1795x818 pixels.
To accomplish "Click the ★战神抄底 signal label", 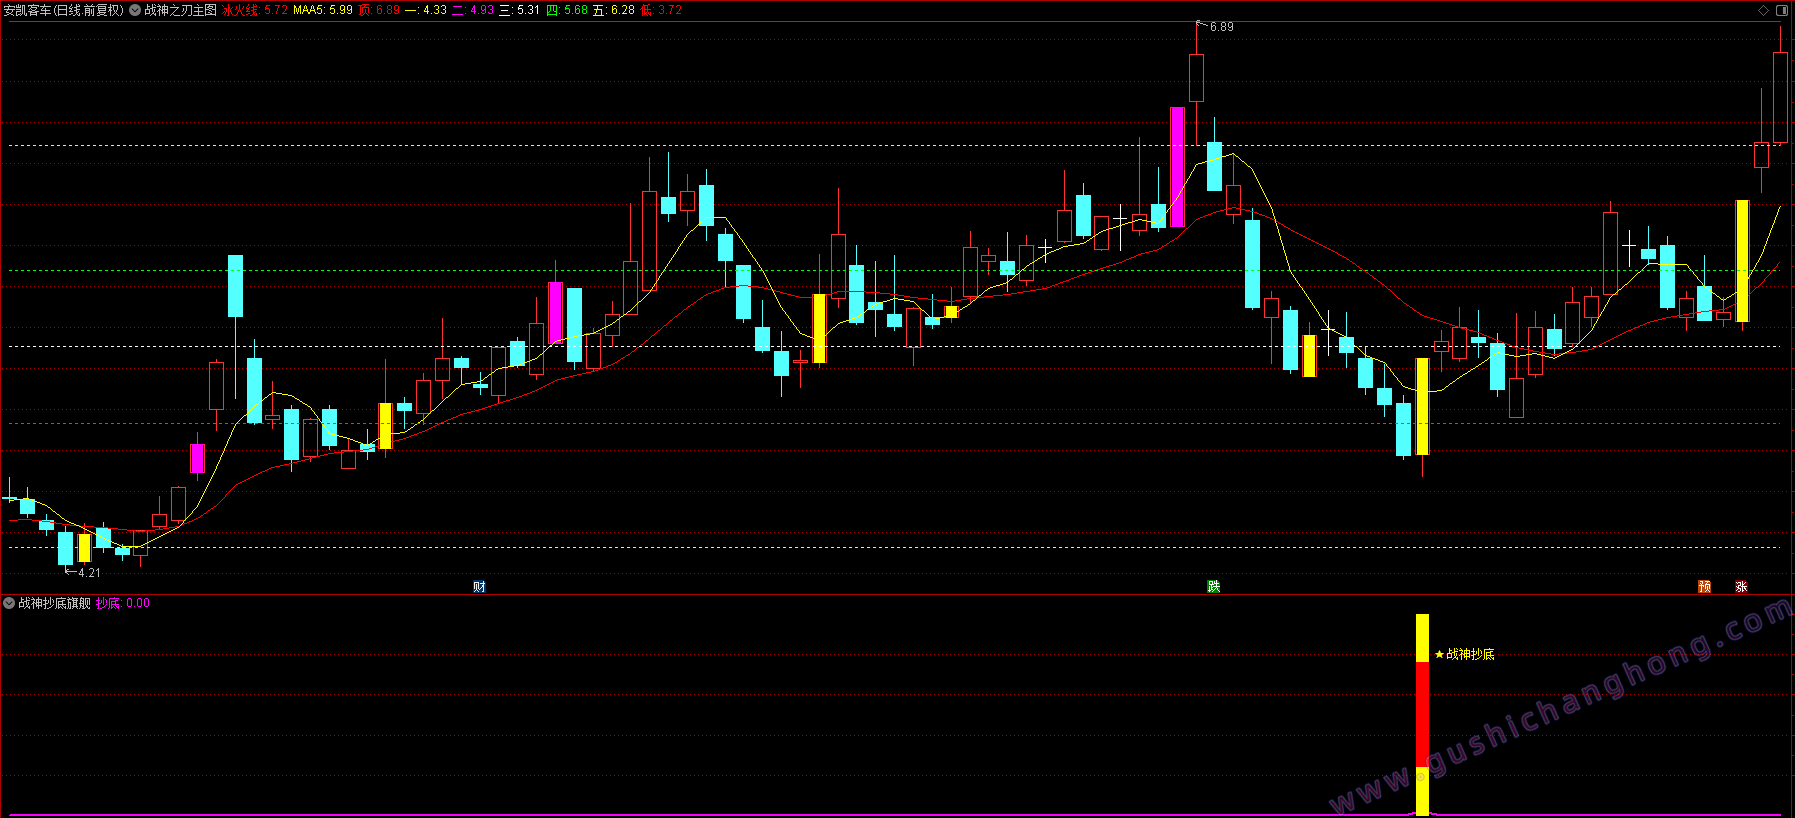I will click(x=1465, y=654).
